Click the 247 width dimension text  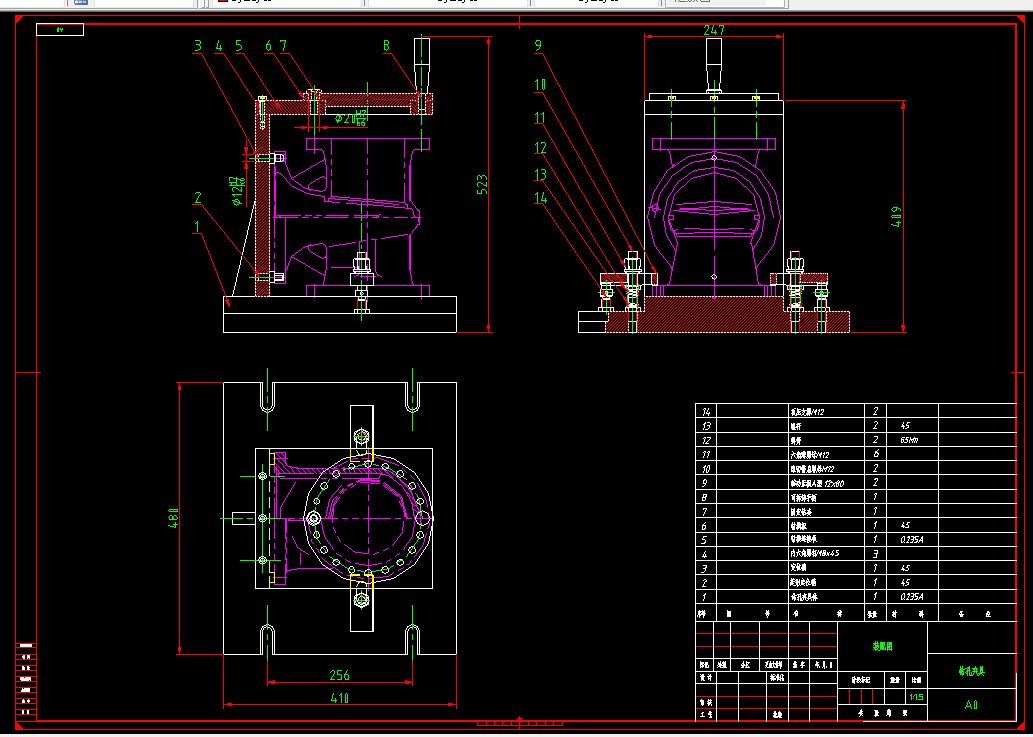pos(713,30)
